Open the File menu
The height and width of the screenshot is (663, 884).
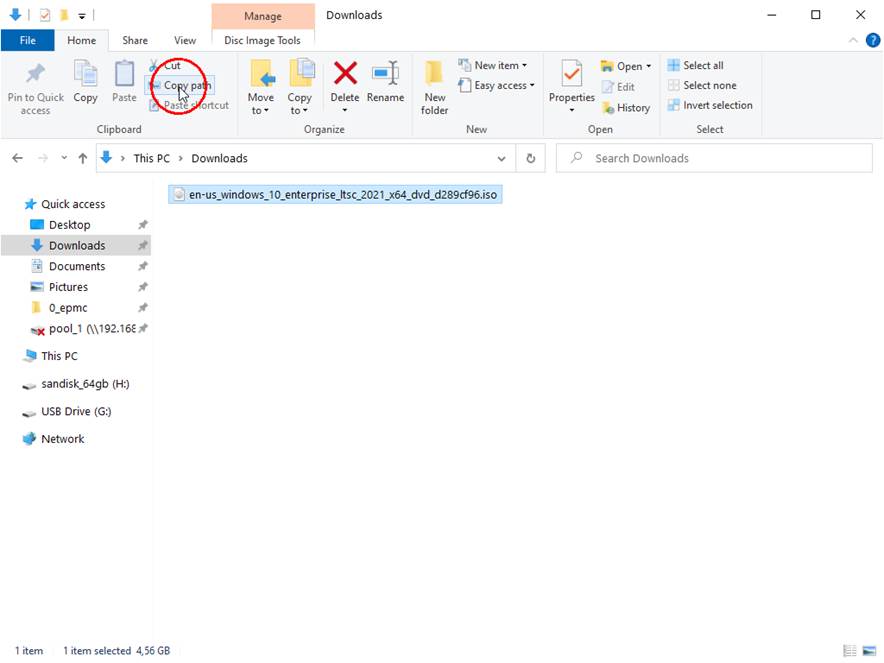28,40
